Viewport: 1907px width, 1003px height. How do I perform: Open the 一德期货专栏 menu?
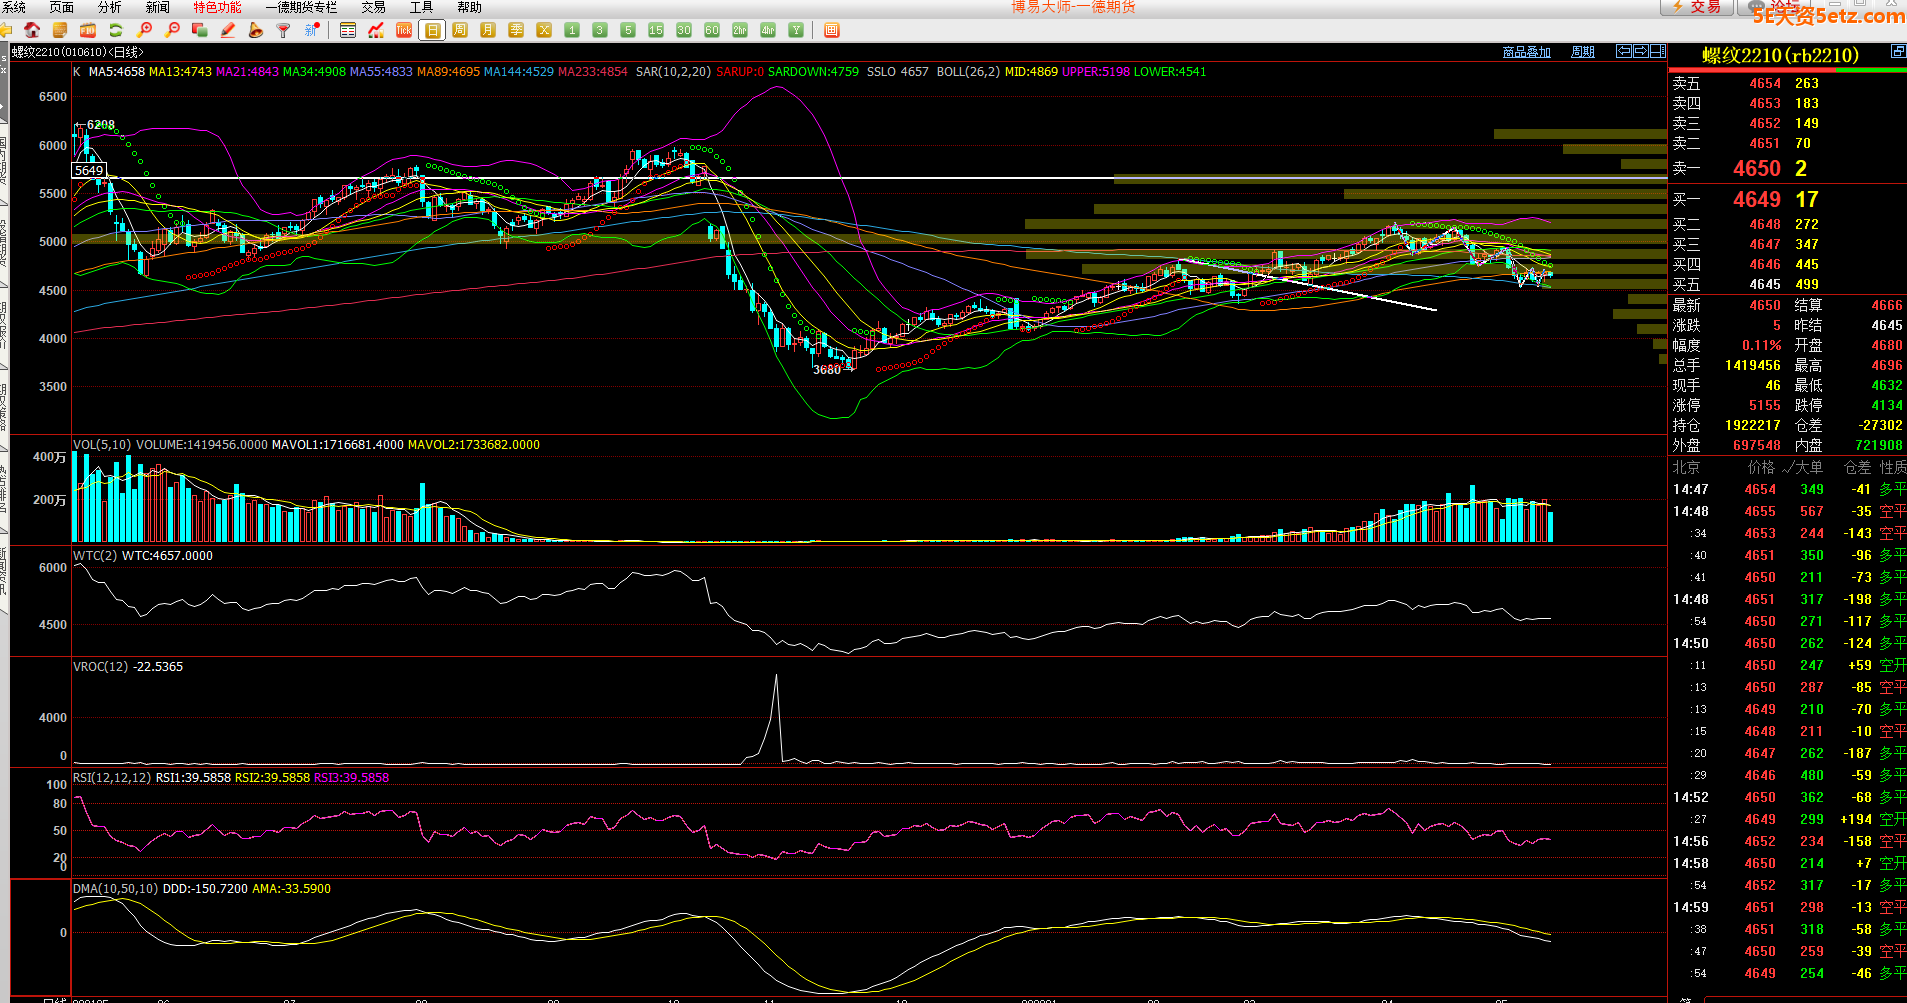tap(301, 7)
